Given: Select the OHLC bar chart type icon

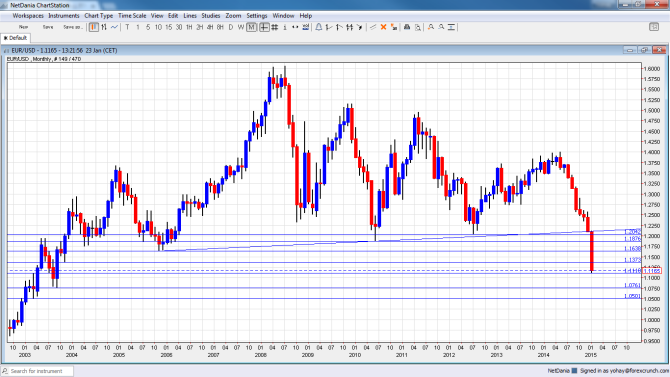Looking at the screenshot, I should coord(104,27).
